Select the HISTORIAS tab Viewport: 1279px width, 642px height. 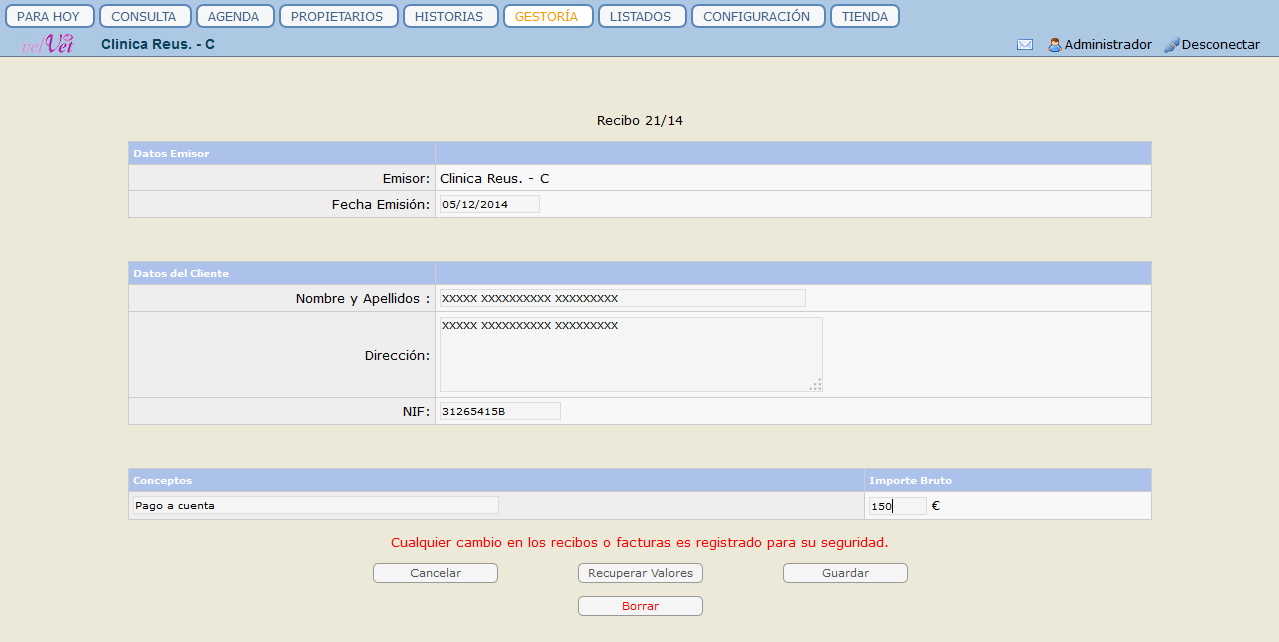point(450,17)
